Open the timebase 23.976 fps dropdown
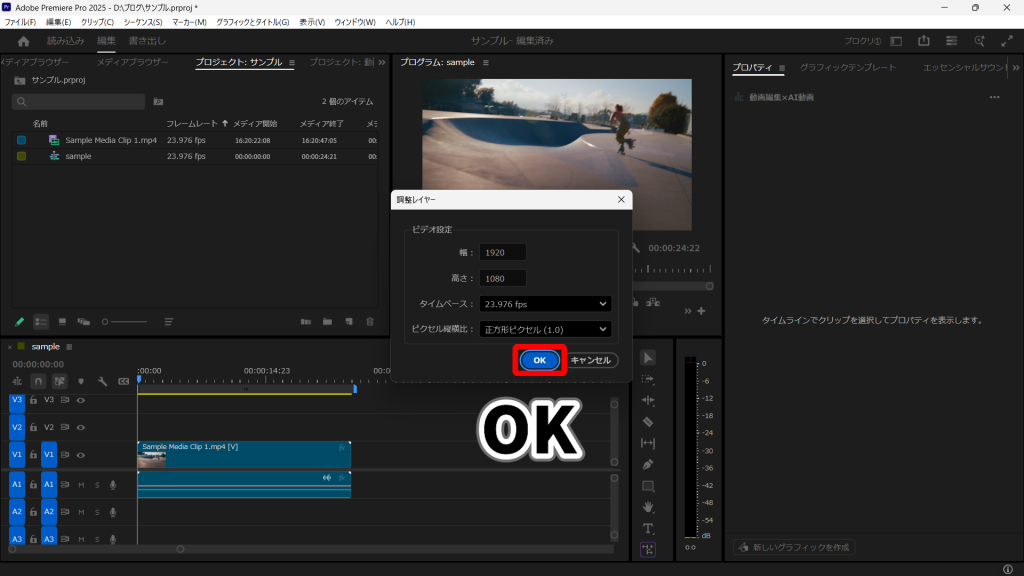 coord(545,304)
